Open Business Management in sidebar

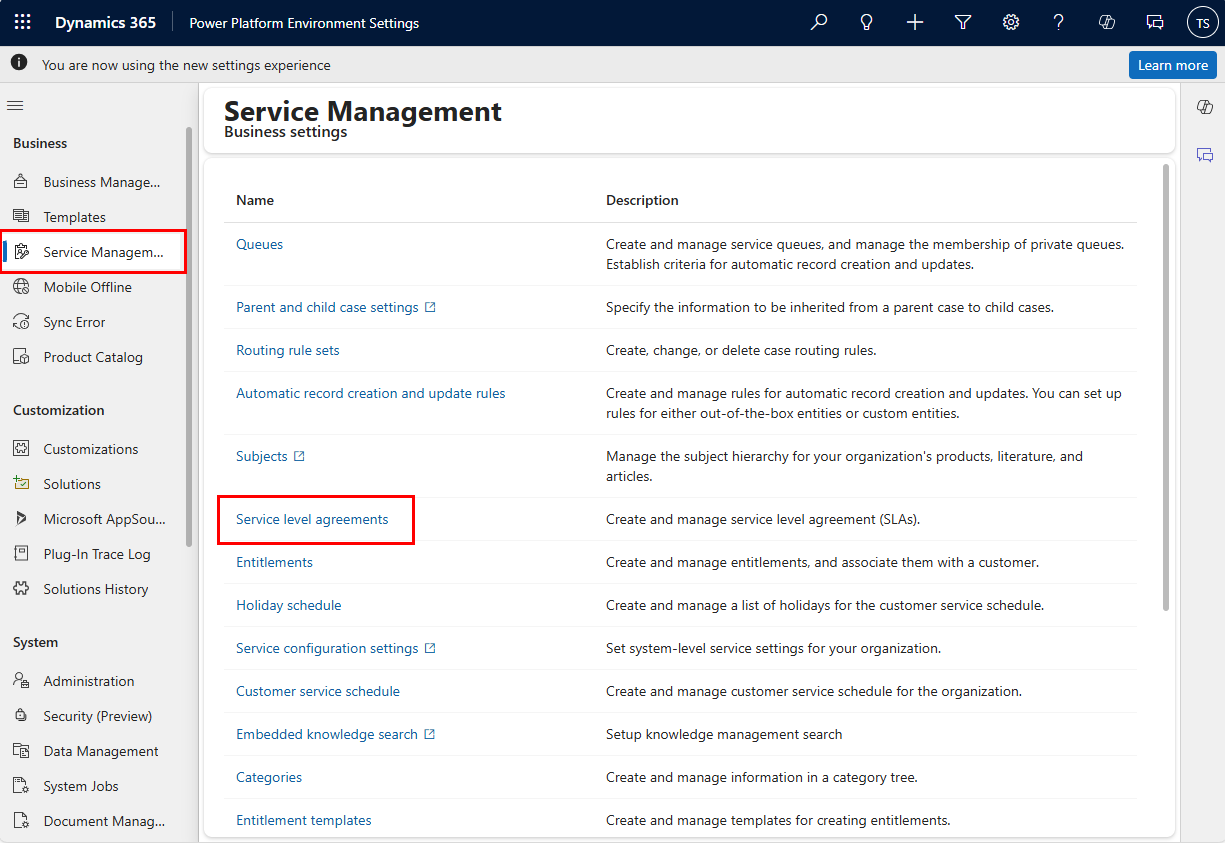94,182
